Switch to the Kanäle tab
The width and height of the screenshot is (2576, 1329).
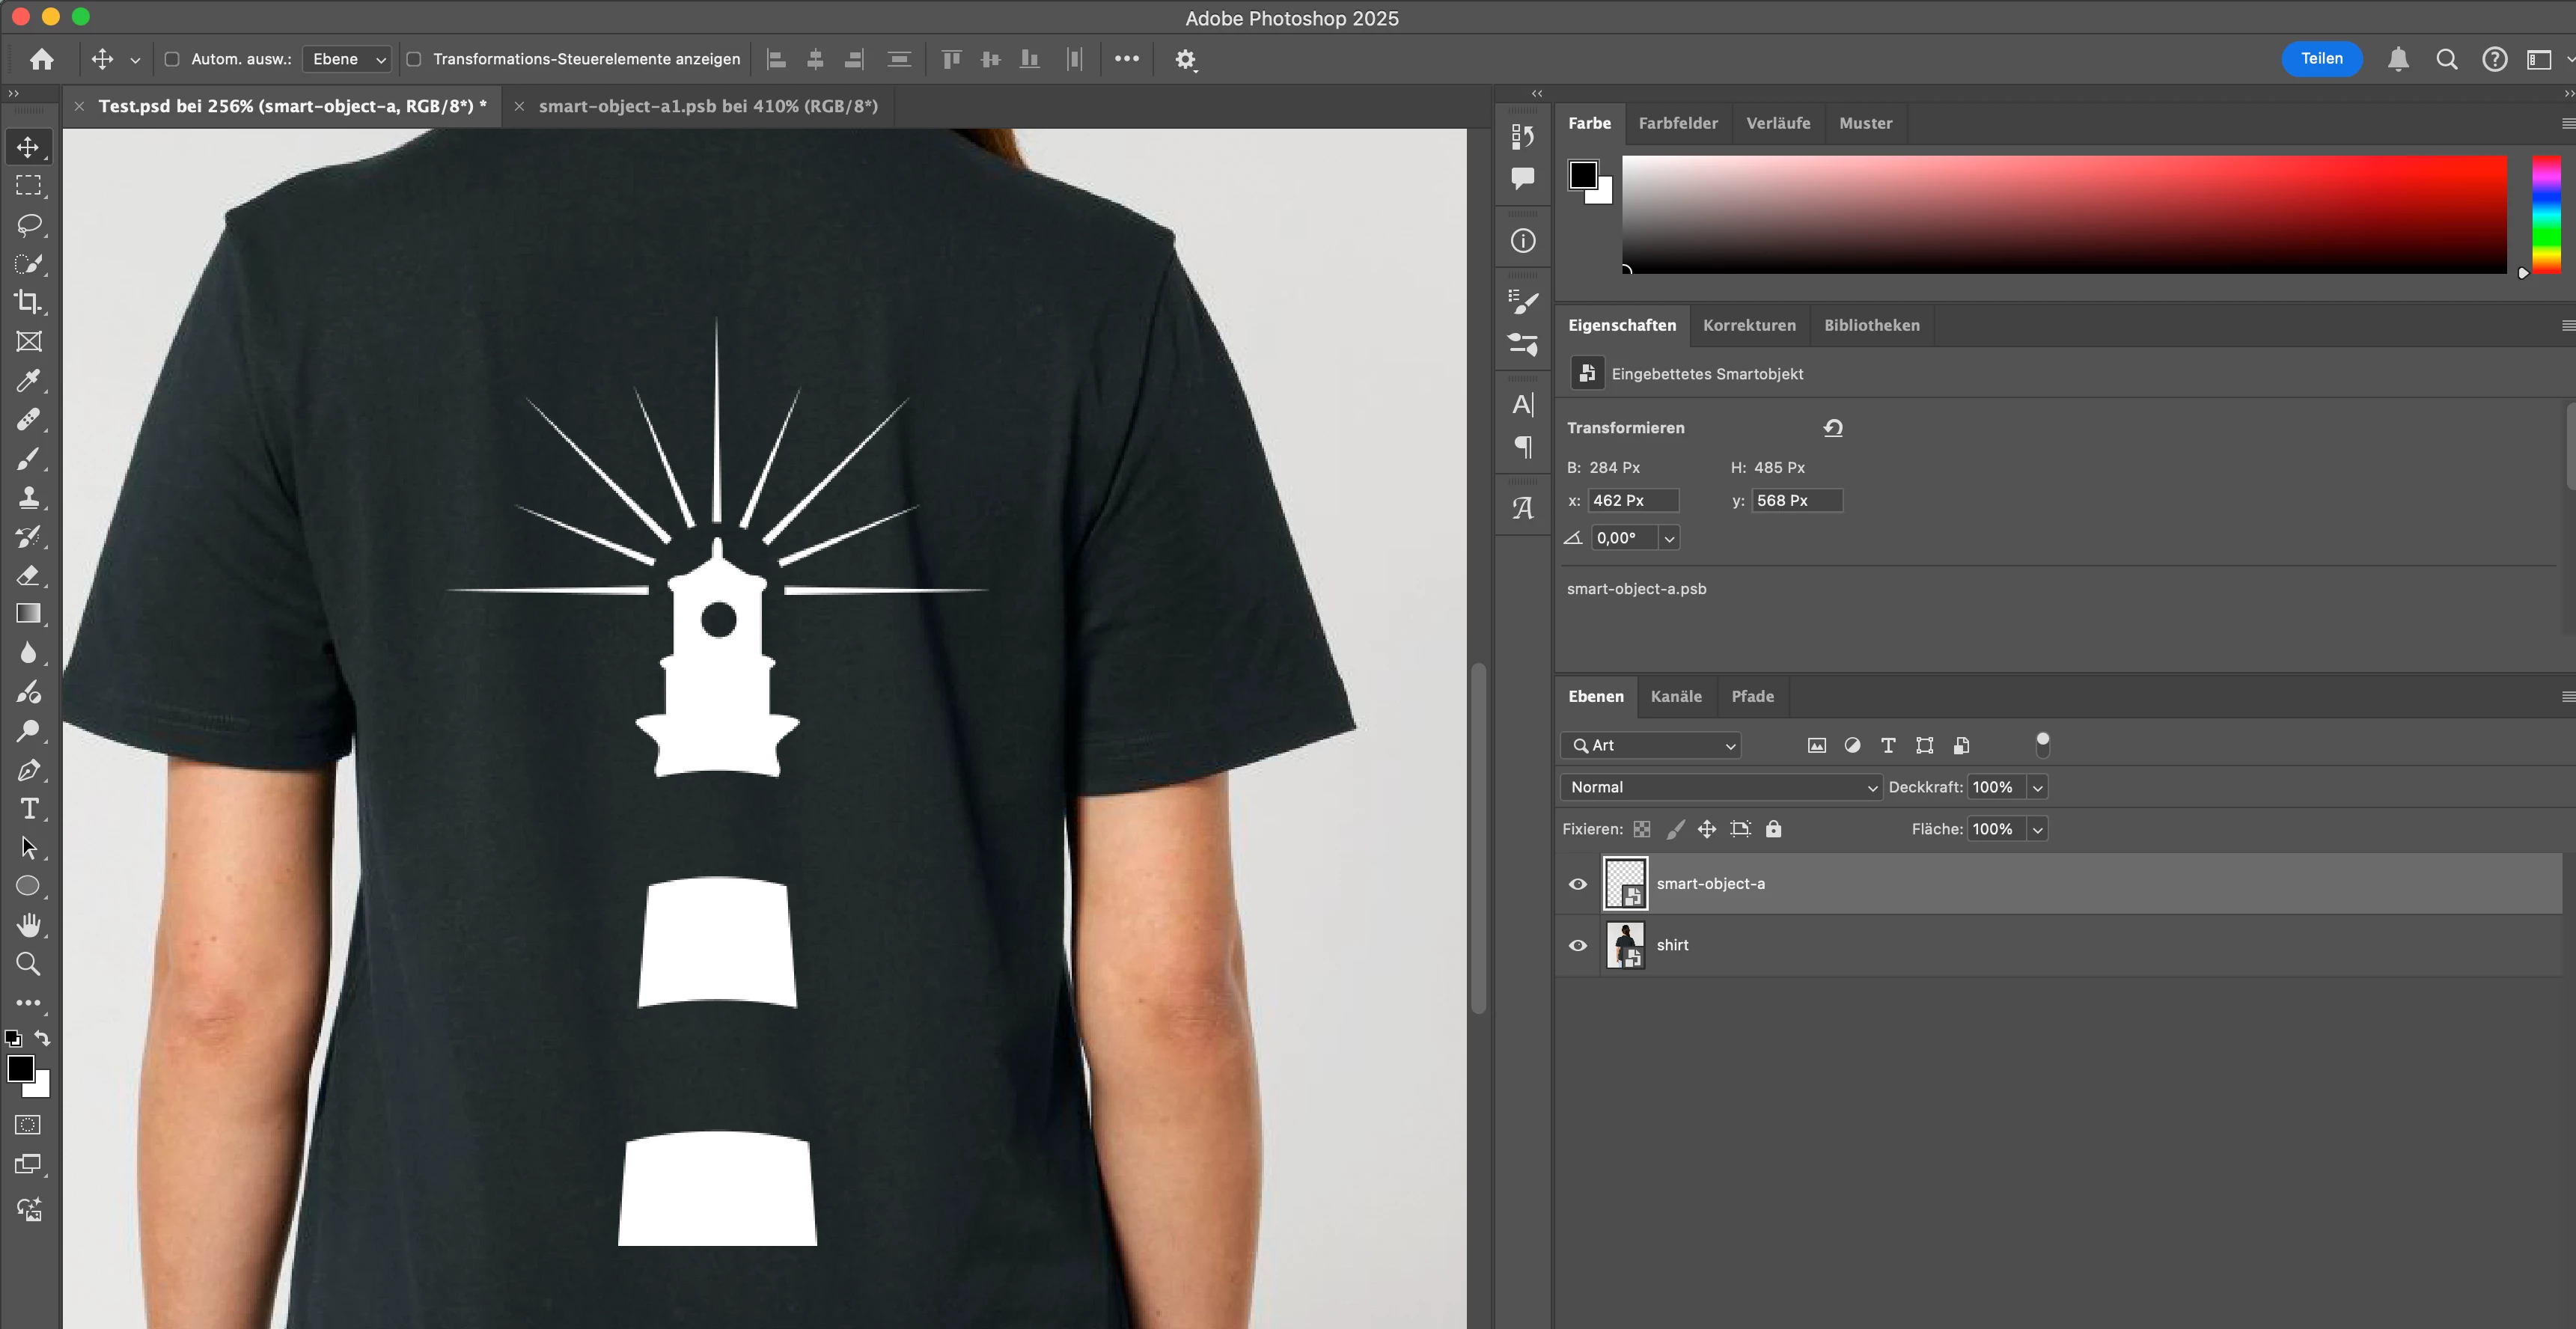click(x=1676, y=696)
